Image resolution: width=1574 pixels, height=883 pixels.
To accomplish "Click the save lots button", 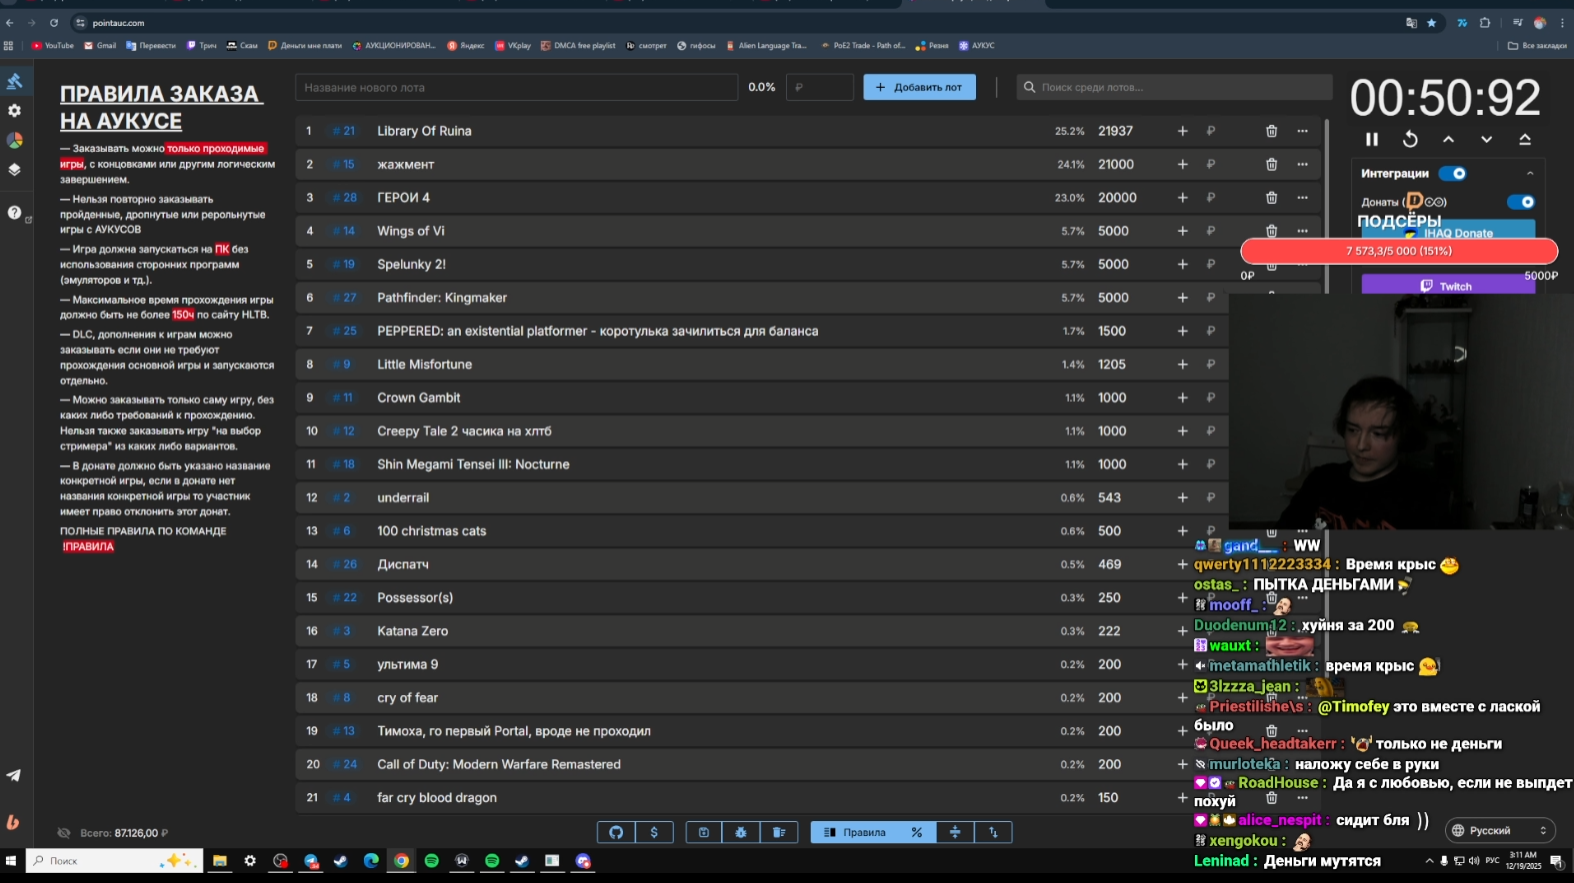I will (704, 832).
